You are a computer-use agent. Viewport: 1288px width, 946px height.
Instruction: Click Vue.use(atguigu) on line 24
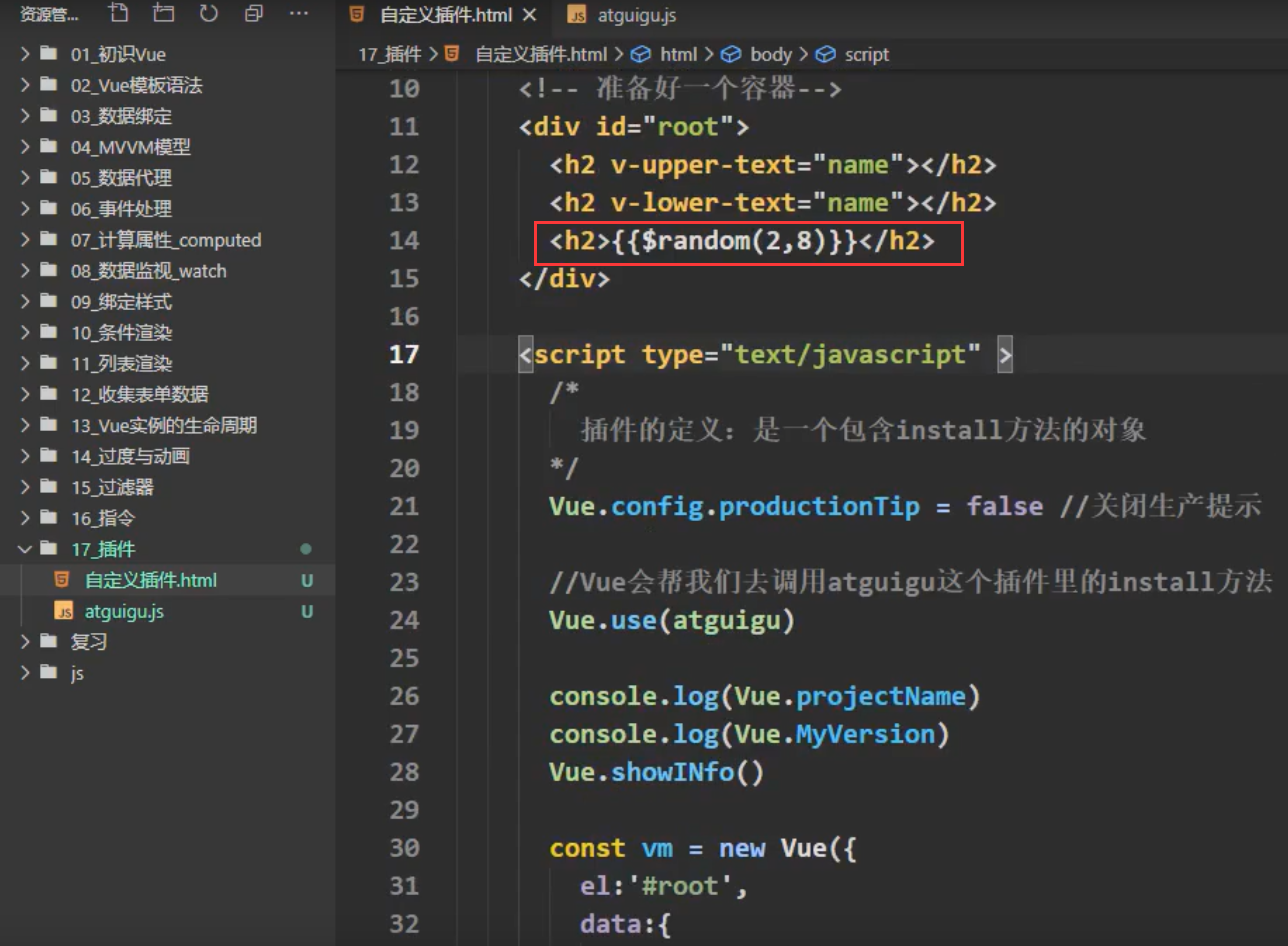(x=672, y=620)
